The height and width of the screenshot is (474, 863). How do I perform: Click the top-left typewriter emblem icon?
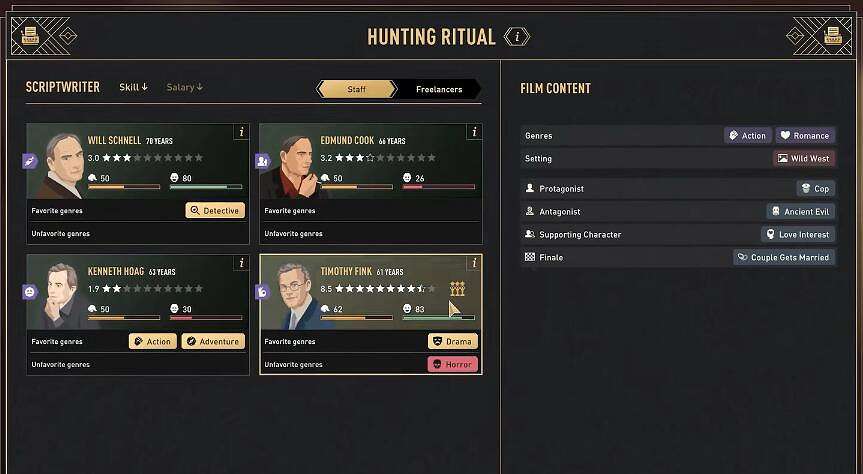tap(30, 37)
